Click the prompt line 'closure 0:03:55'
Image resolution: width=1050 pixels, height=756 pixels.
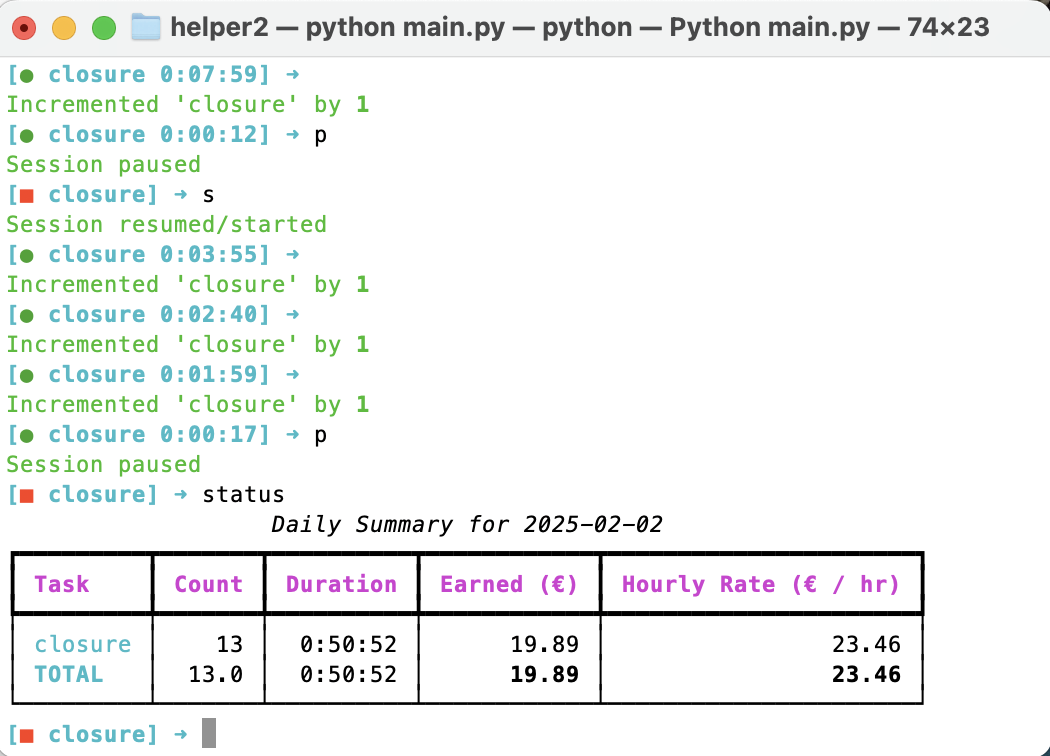(x=153, y=254)
